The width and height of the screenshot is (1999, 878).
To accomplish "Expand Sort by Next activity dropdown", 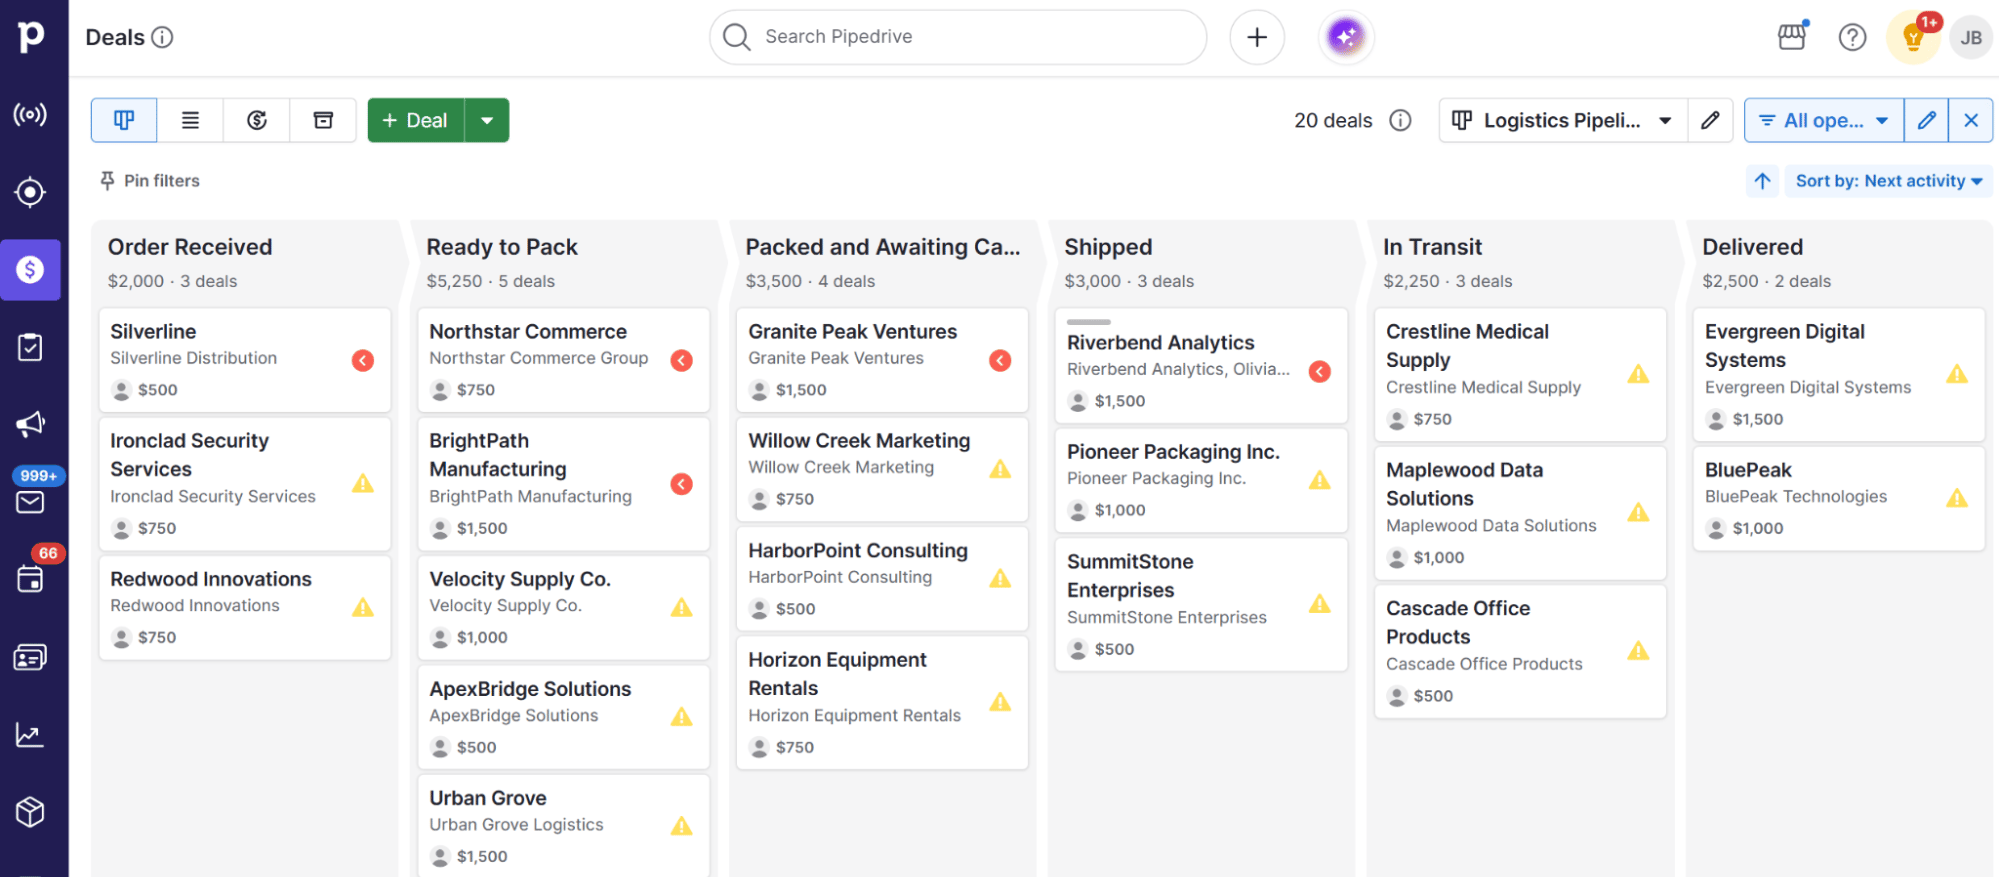I will [1888, 181].
